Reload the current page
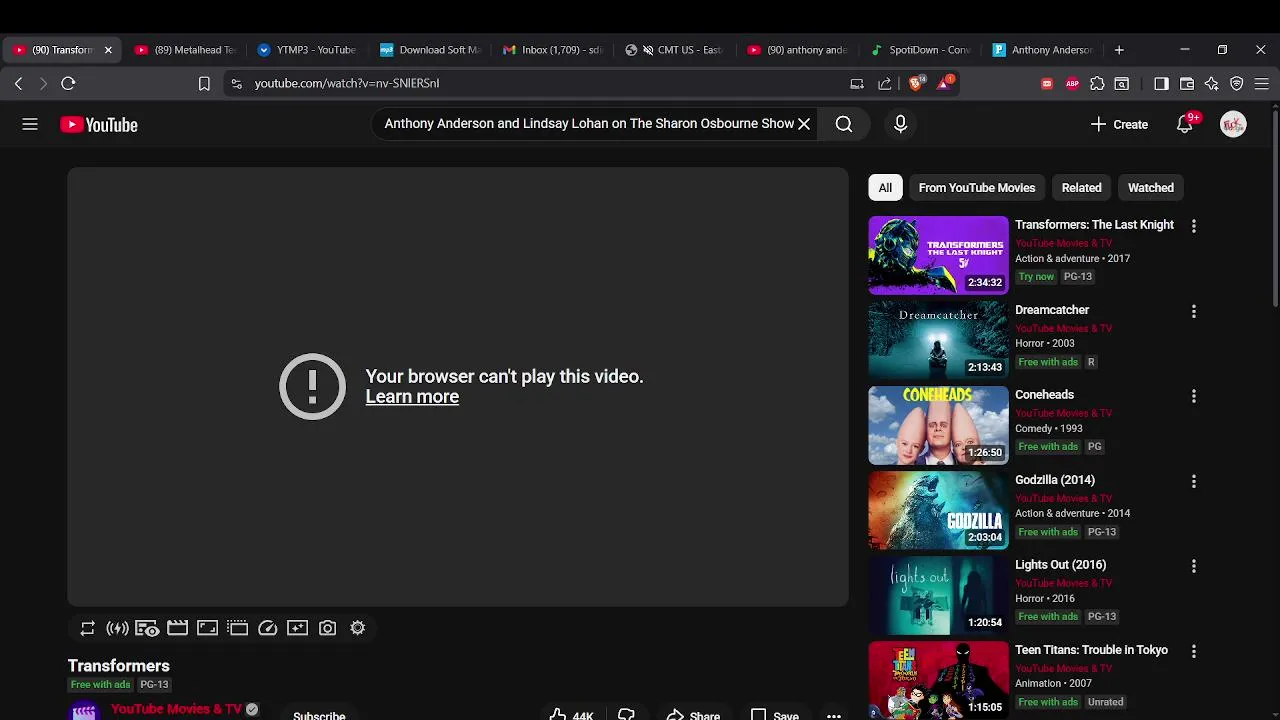1280x720 pixels. pyautogui.click(x=68, y=84)
